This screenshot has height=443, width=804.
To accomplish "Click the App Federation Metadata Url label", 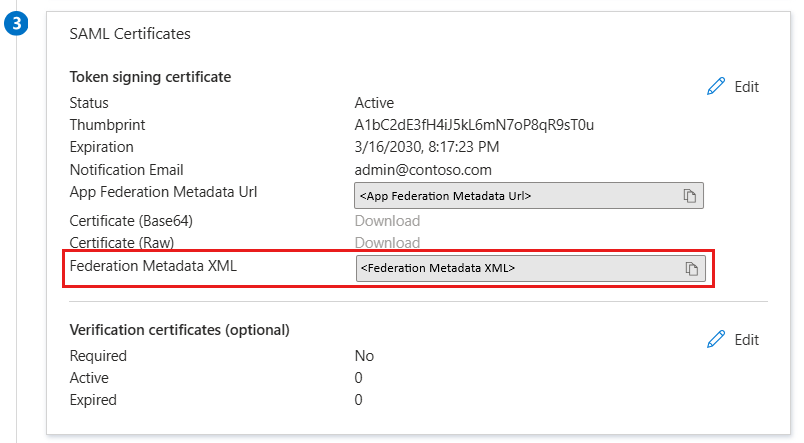I will coord(163,192).
